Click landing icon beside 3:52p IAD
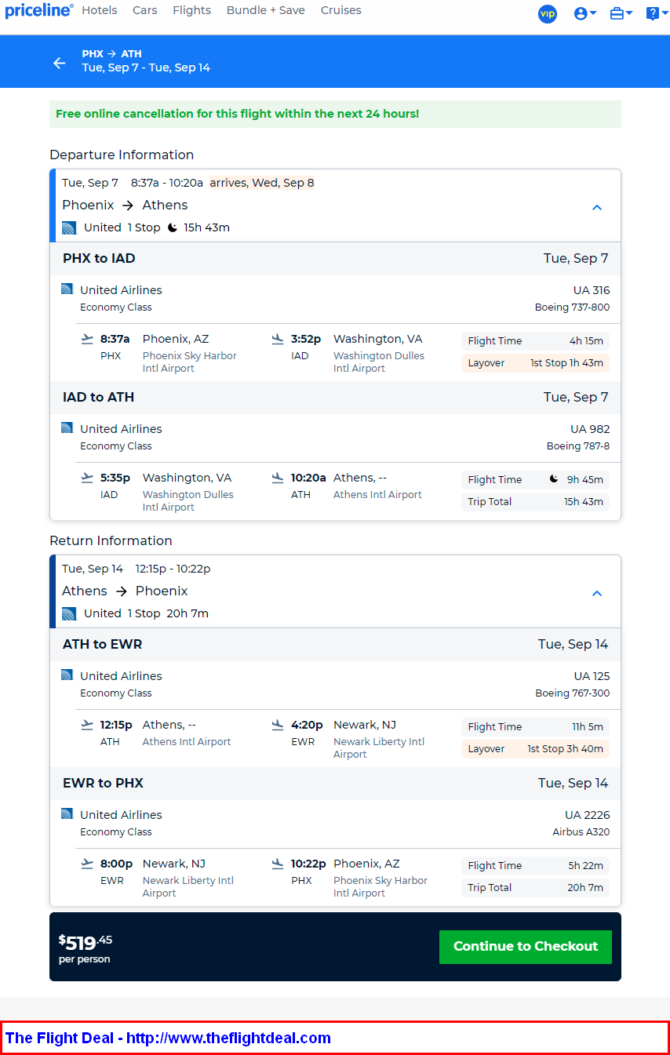 [x=277, y=339]
